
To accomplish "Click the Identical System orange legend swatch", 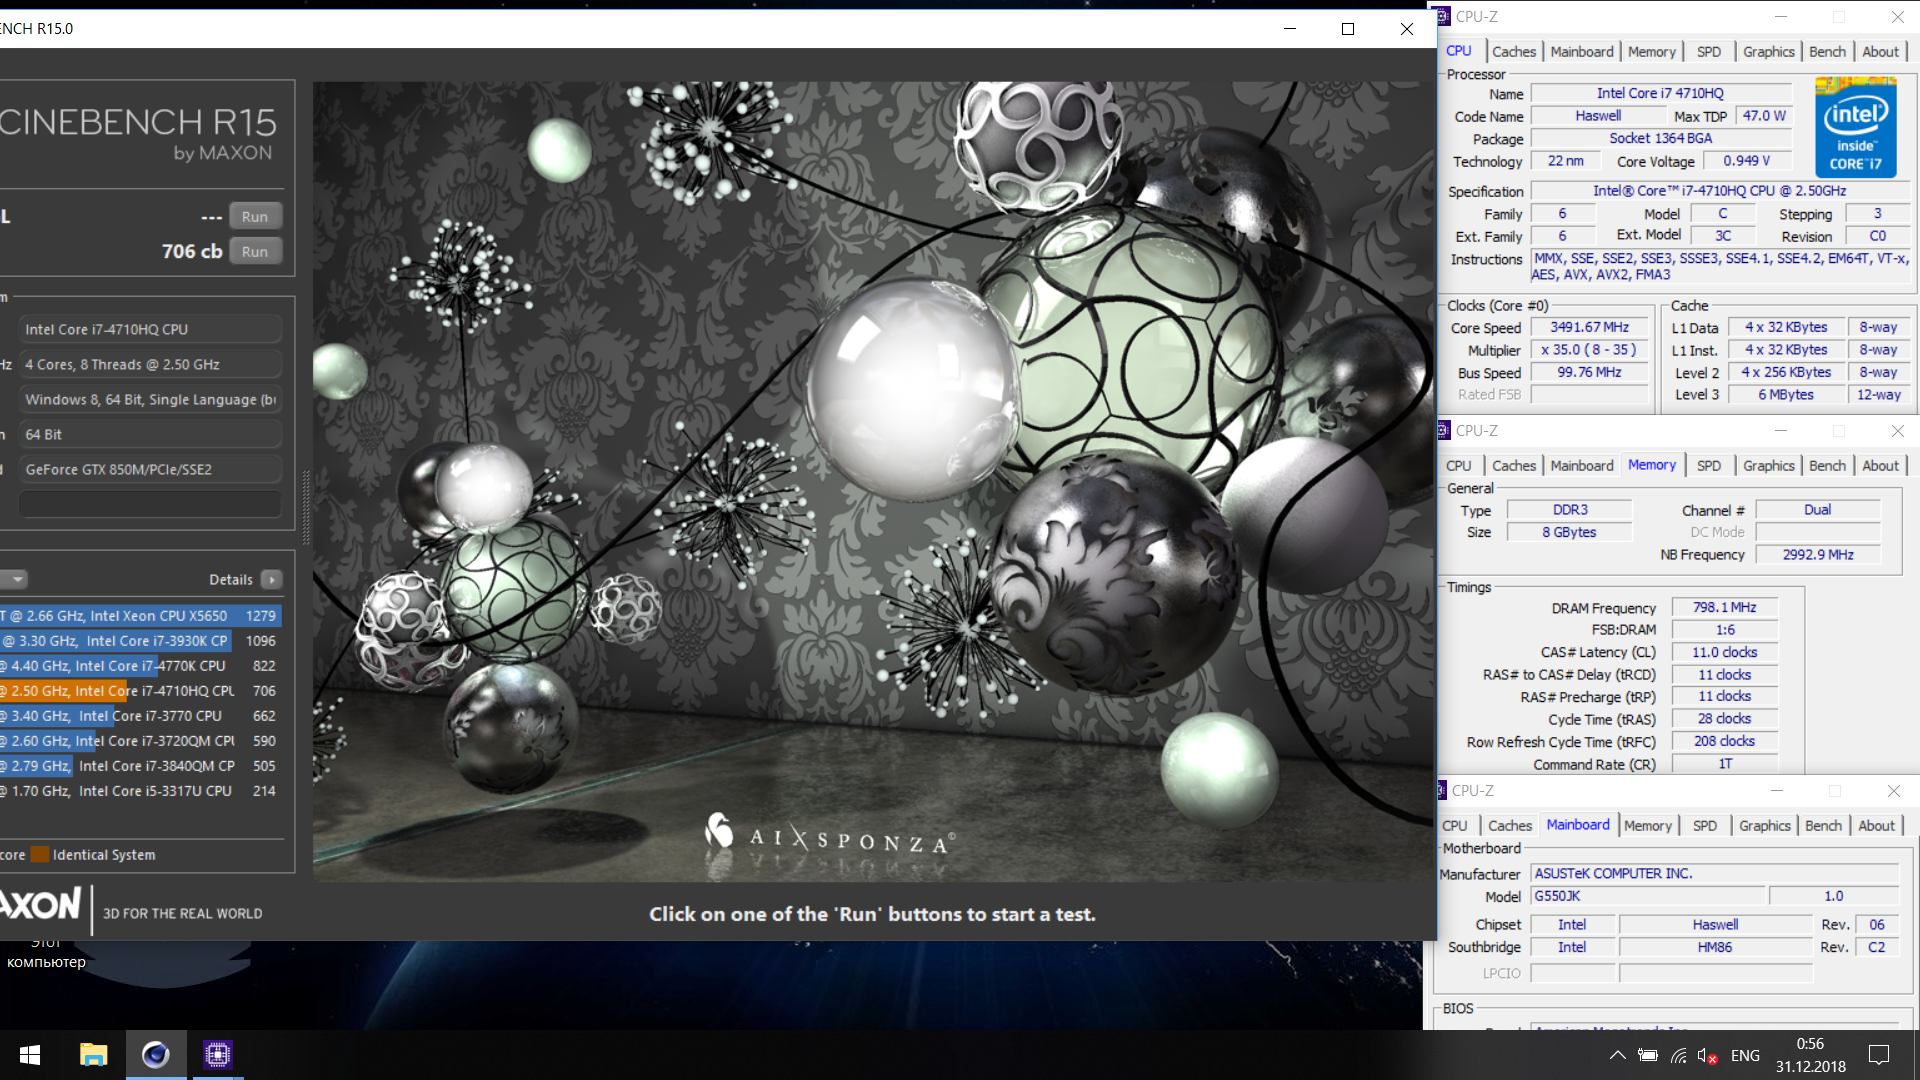I will 40,855.
